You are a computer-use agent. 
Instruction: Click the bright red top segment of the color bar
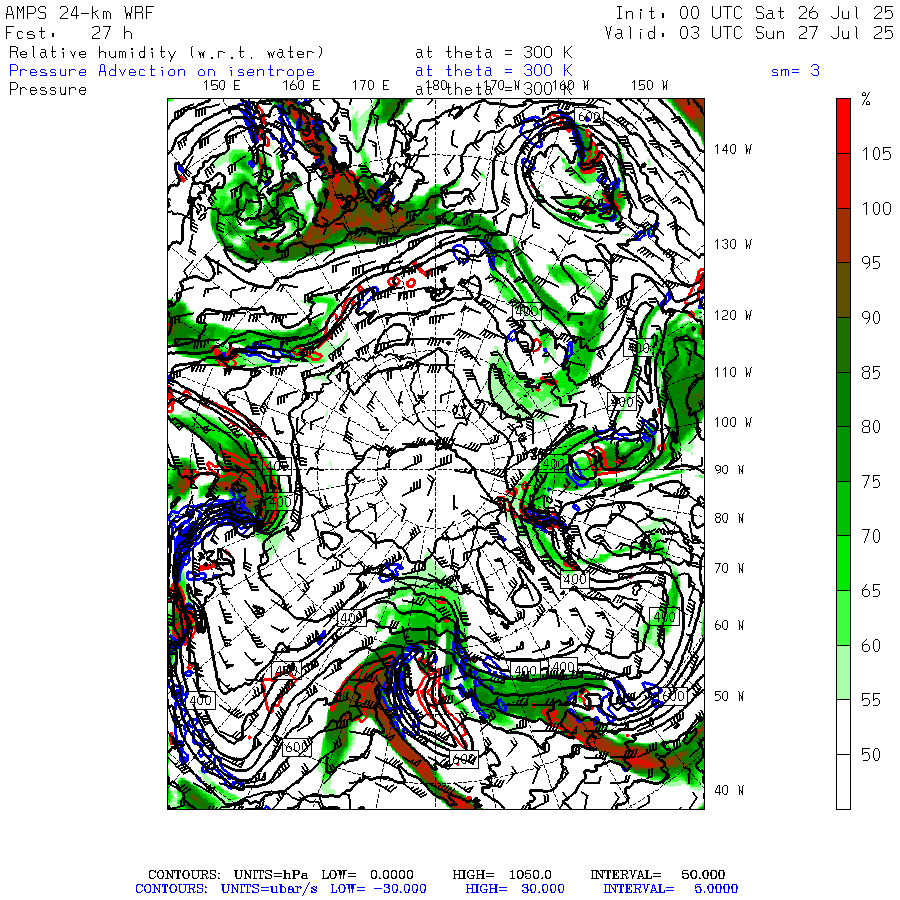[843, 126]
